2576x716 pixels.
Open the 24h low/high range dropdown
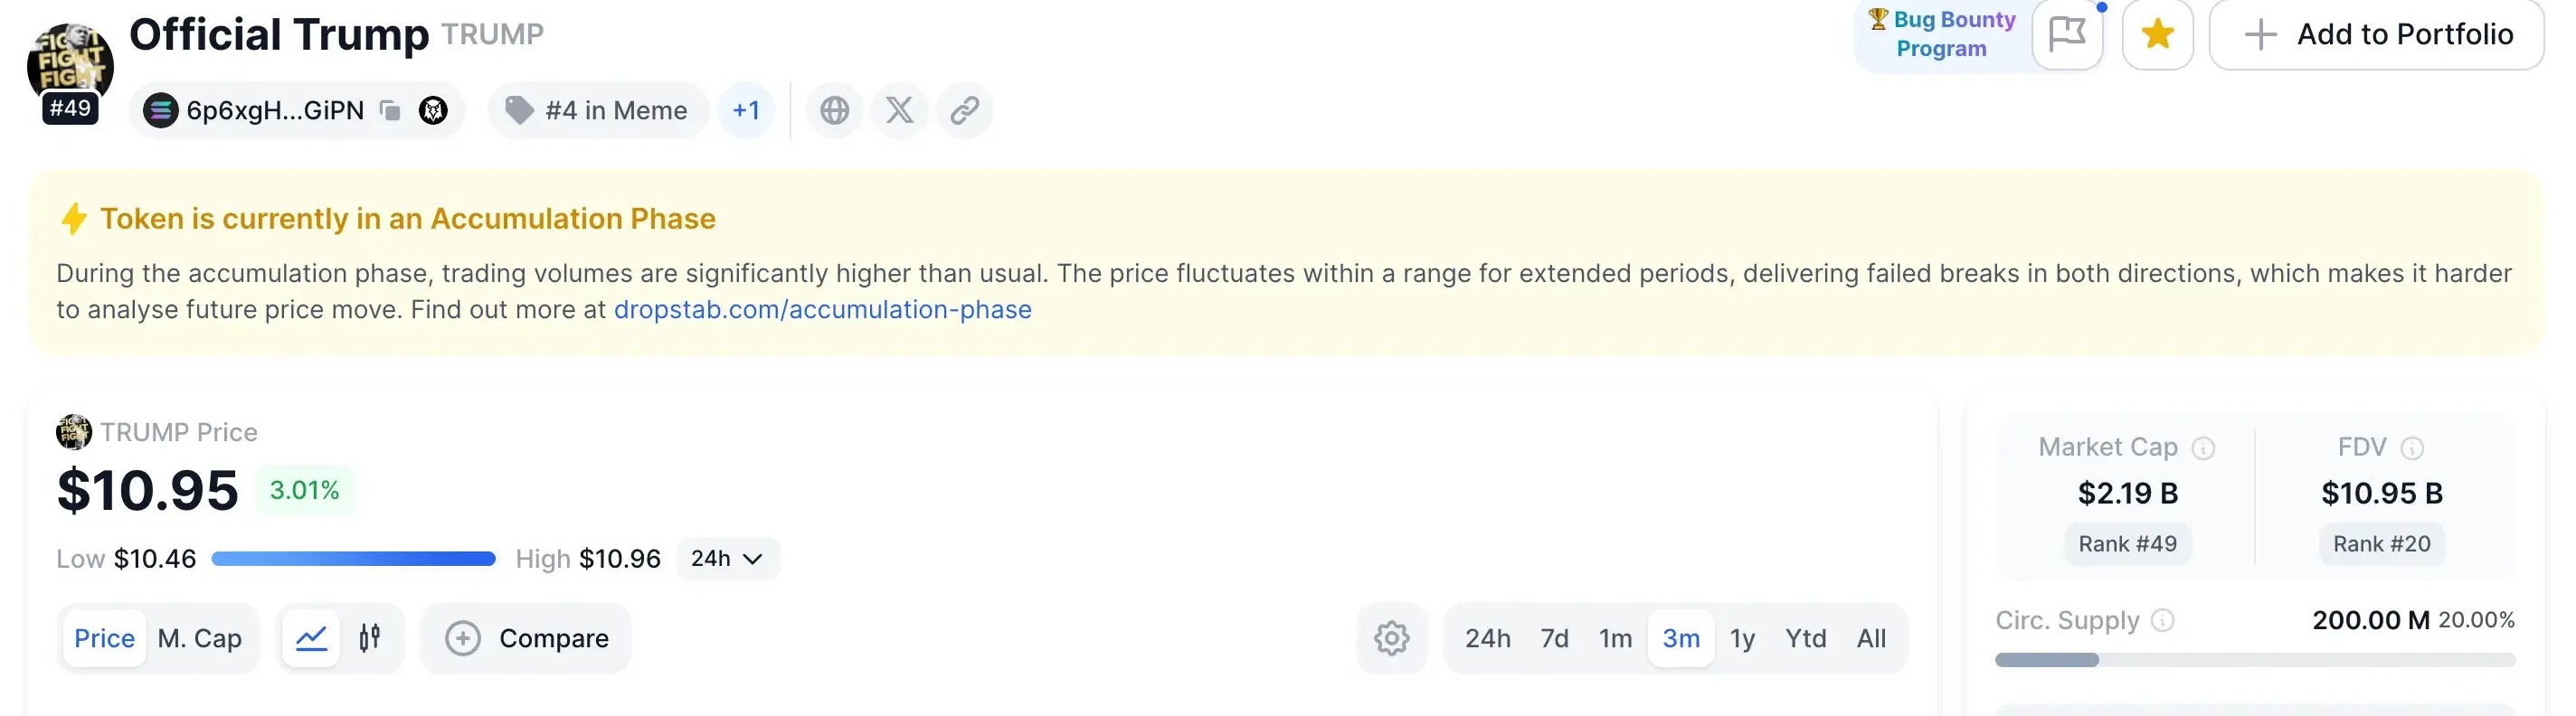[x=727, y=559]
